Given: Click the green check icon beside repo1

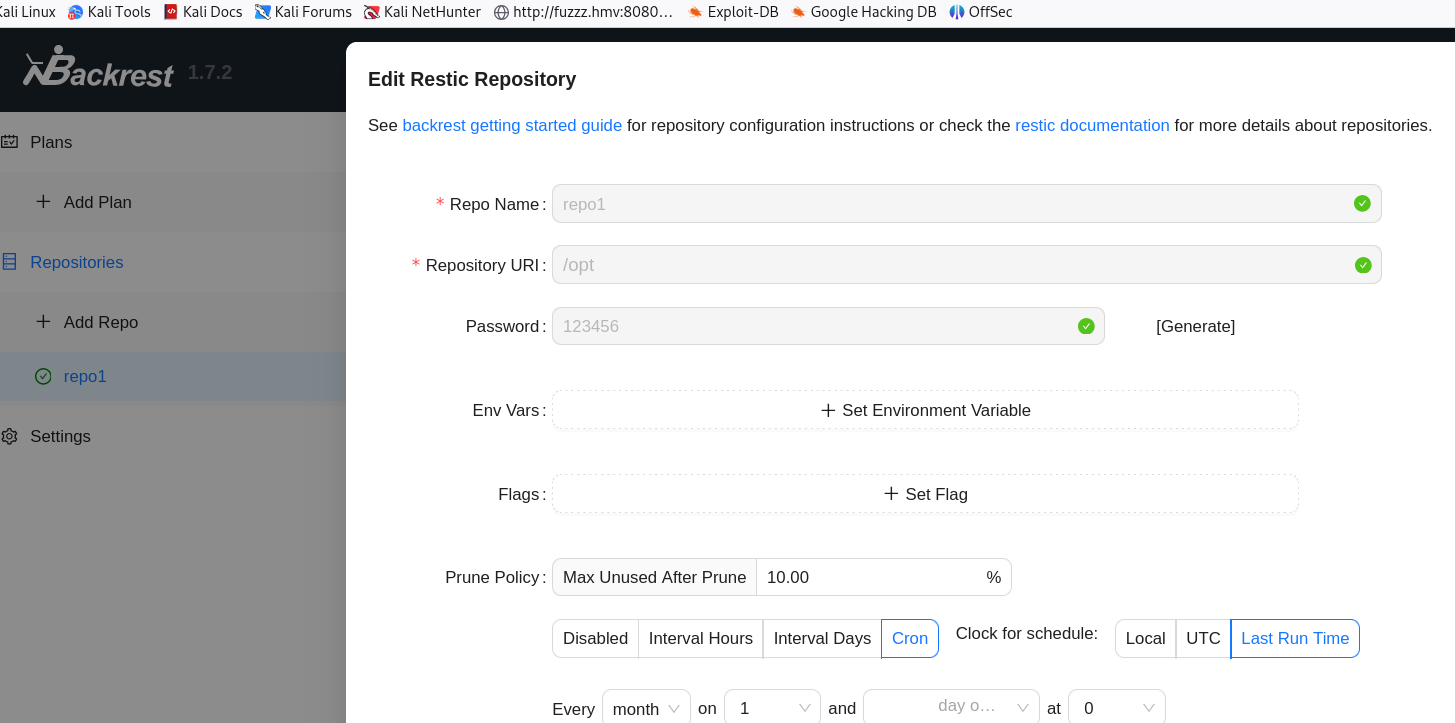Looking at the screenshot, I should [43, 376].
